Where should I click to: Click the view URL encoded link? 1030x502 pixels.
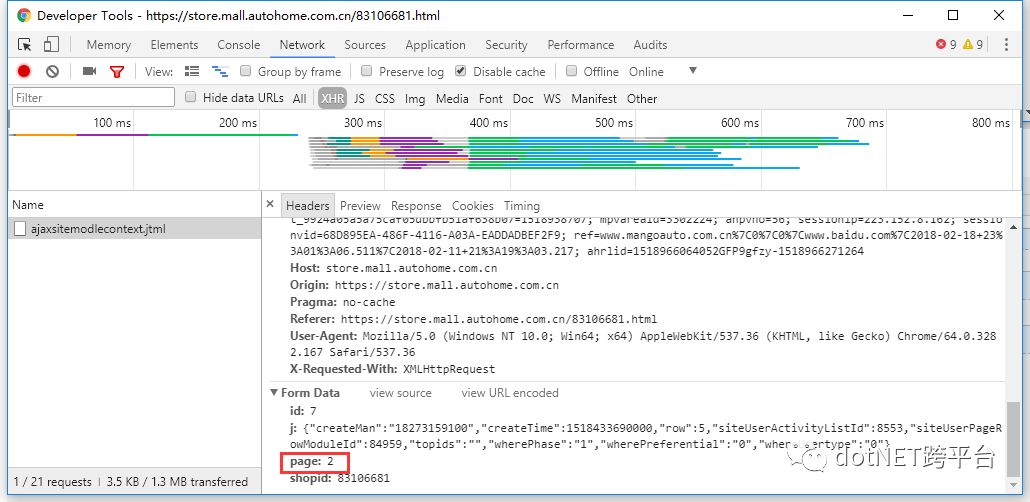click(510, 393)
